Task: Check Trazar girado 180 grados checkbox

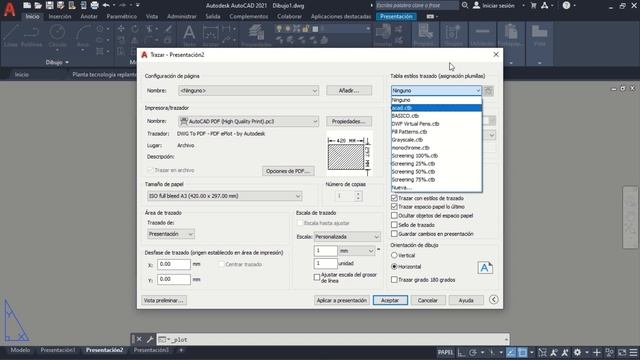Action: [x=394, y=280]
